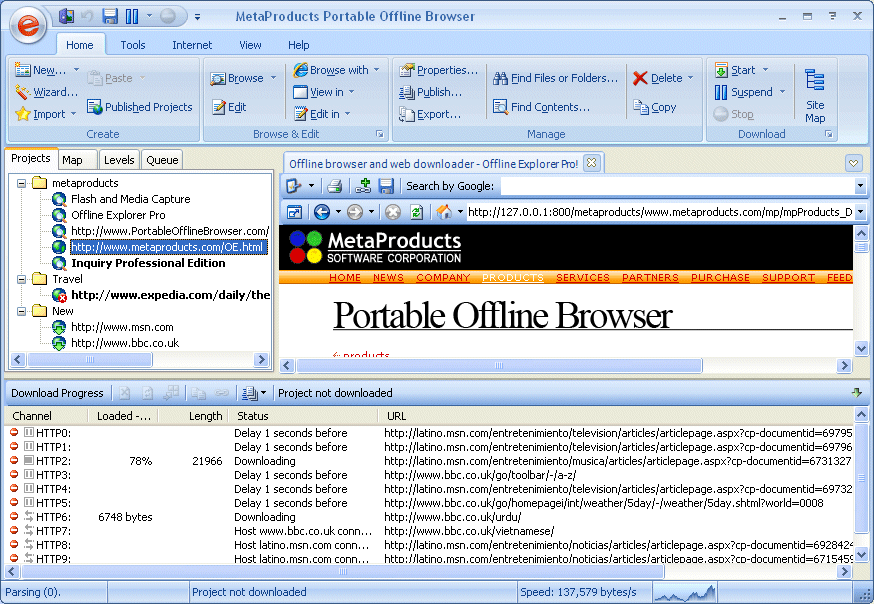Open the Delete dropdown arrow
This screenshot has height=604, width=874.
pos(691,78)
